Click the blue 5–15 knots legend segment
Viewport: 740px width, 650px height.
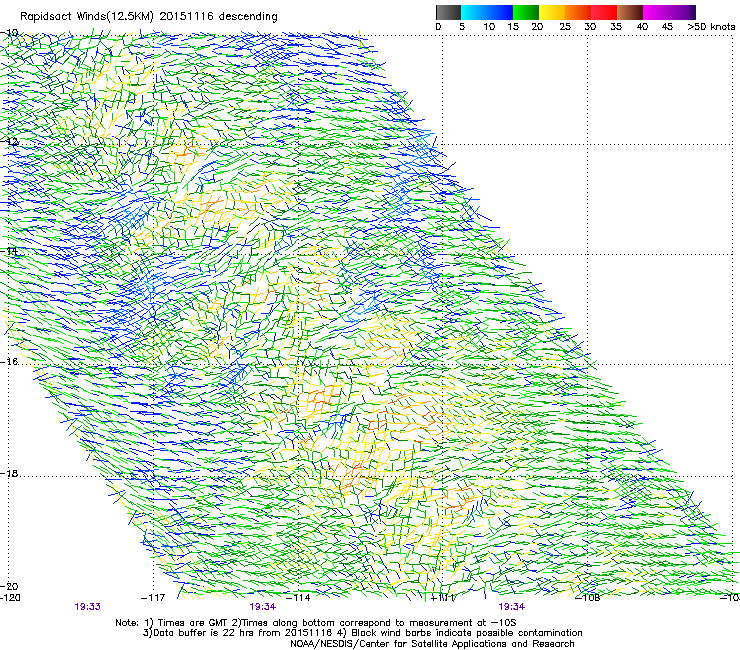487,12
